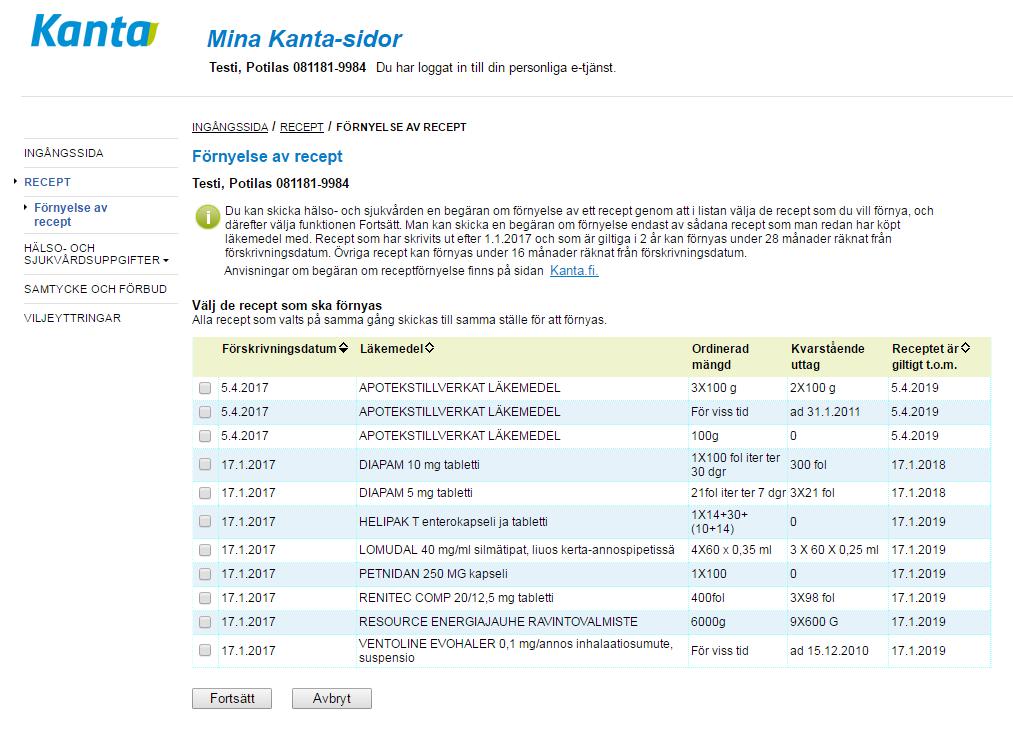Click LOMUDAL 40 mg/ml silmätipat text

tap(517, 550)
